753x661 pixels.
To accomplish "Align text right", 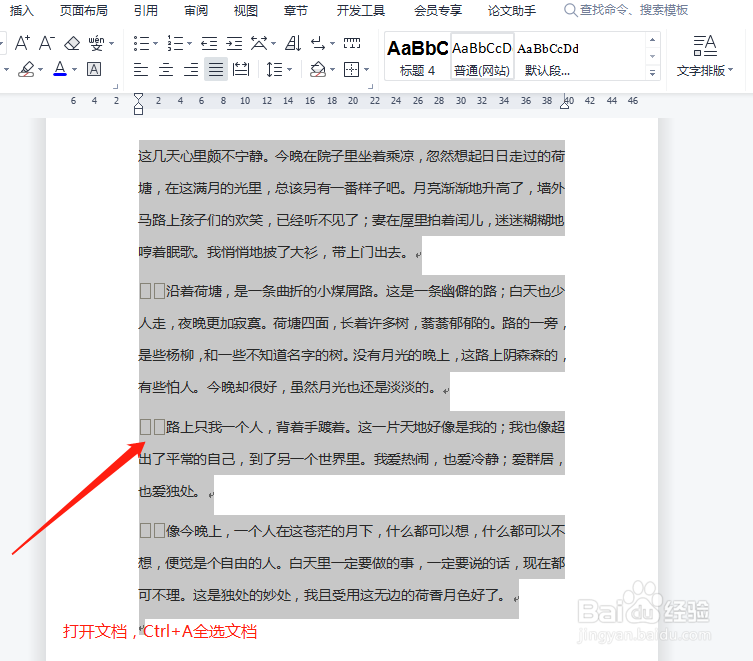I will (x=191, y=70).
